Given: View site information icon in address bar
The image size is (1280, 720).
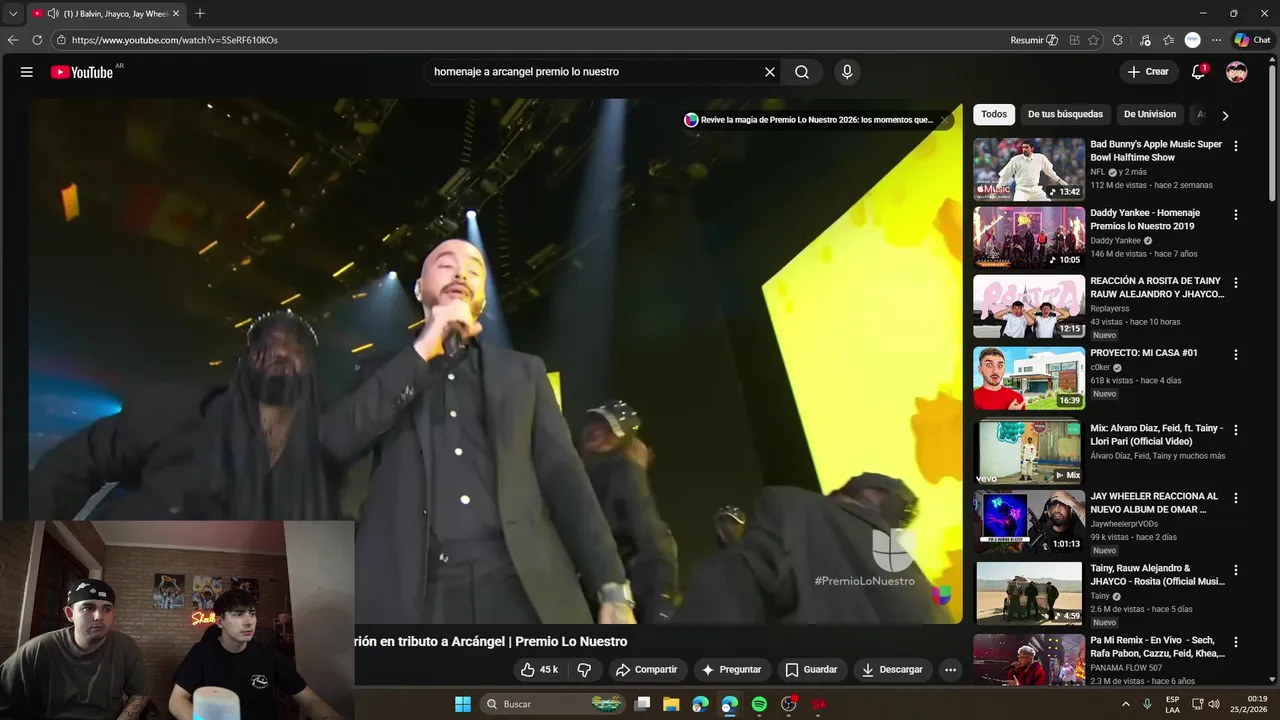Looking at the screenshot, I should coord(61,40).
